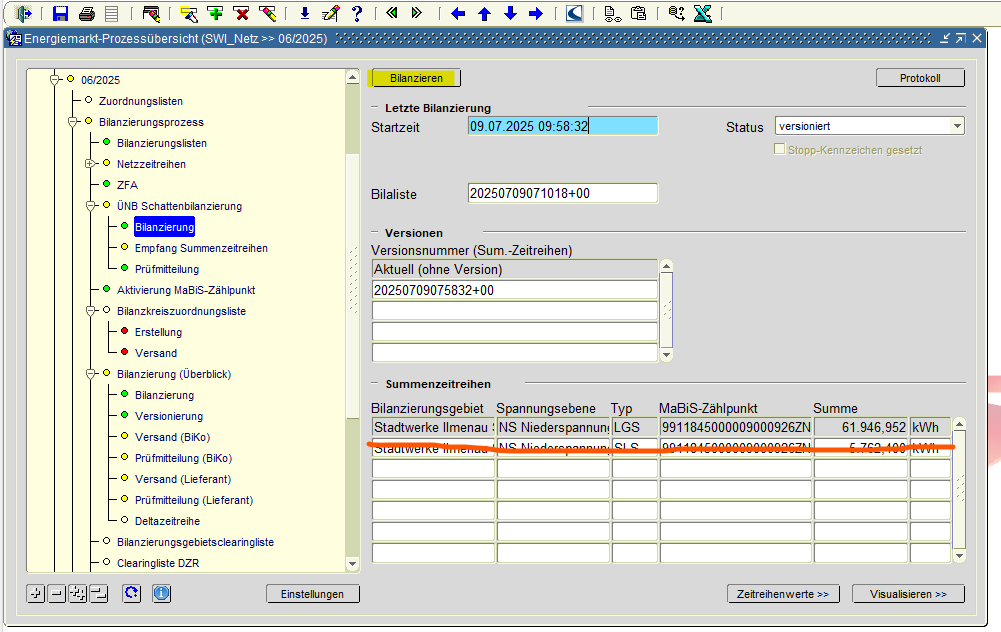Click the blue floppy disk save icon
This screenshot has width=1001, height=632.
point(61,13)
